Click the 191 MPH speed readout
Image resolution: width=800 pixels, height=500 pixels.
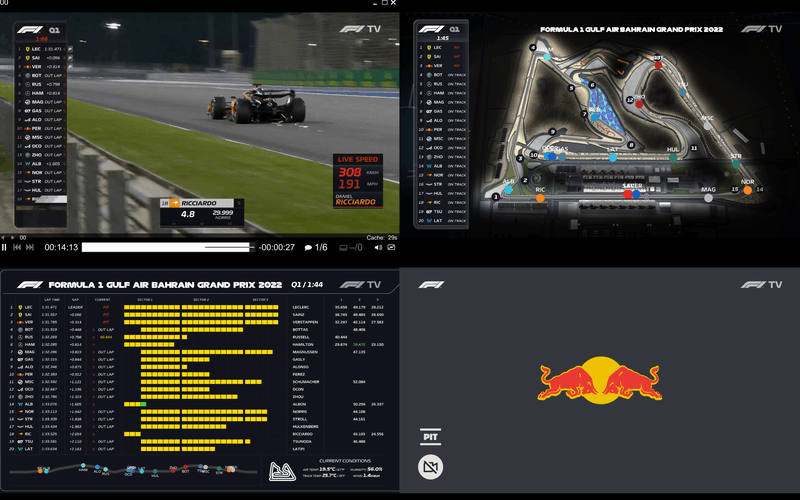[358, 184]
